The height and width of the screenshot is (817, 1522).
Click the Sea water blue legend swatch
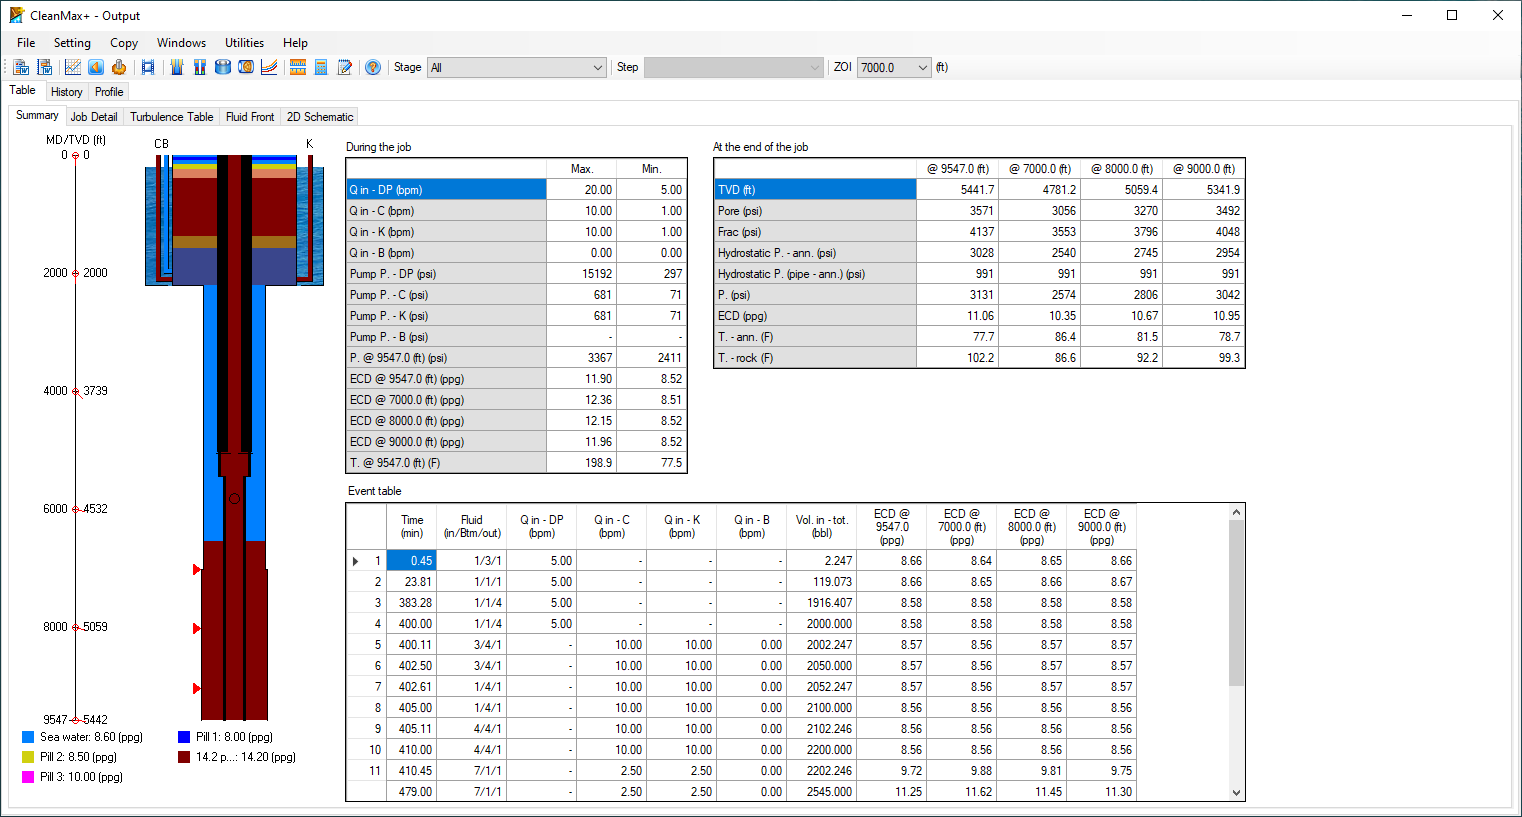28,737
